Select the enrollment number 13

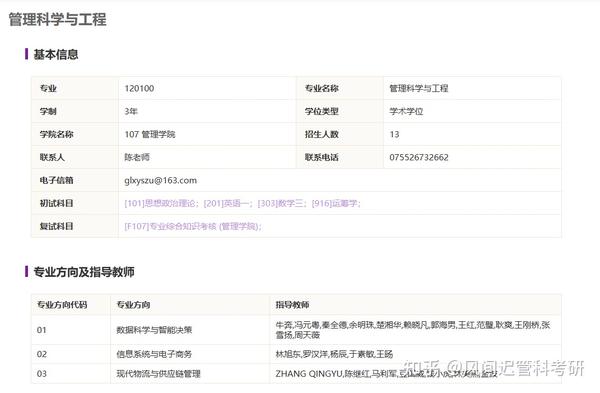(394, 134)
